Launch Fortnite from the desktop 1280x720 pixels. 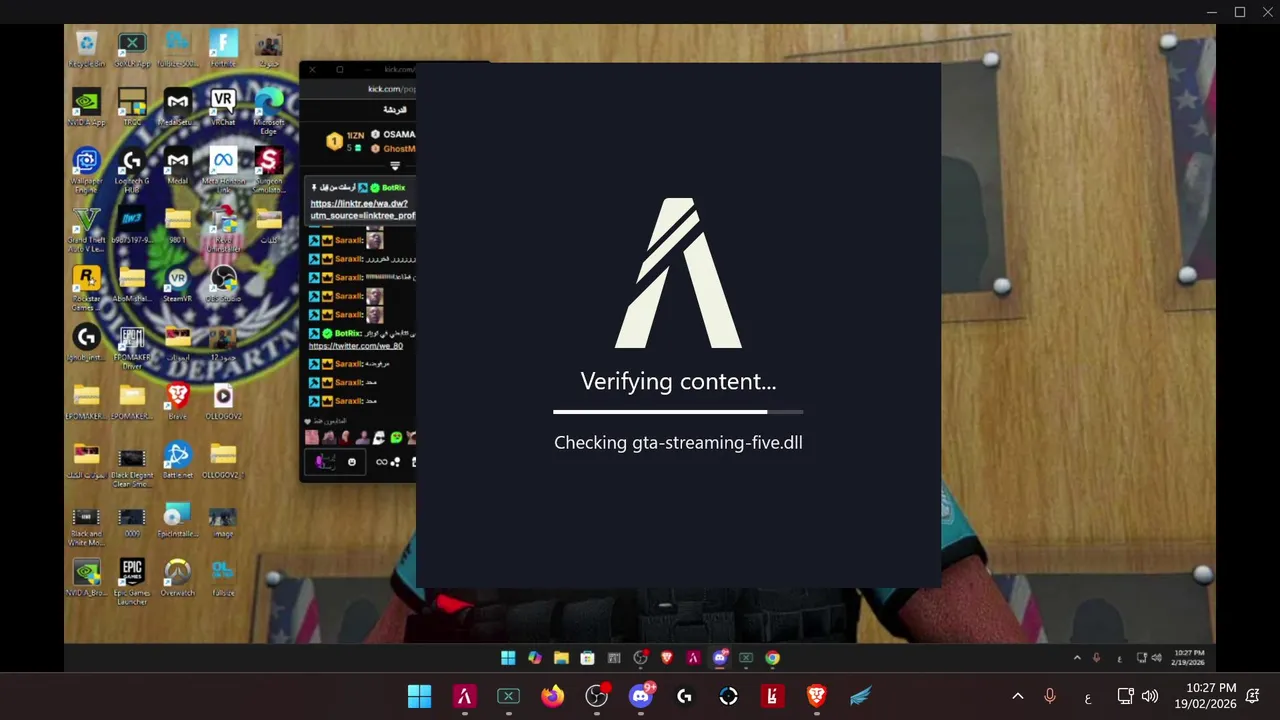(223, 48)
